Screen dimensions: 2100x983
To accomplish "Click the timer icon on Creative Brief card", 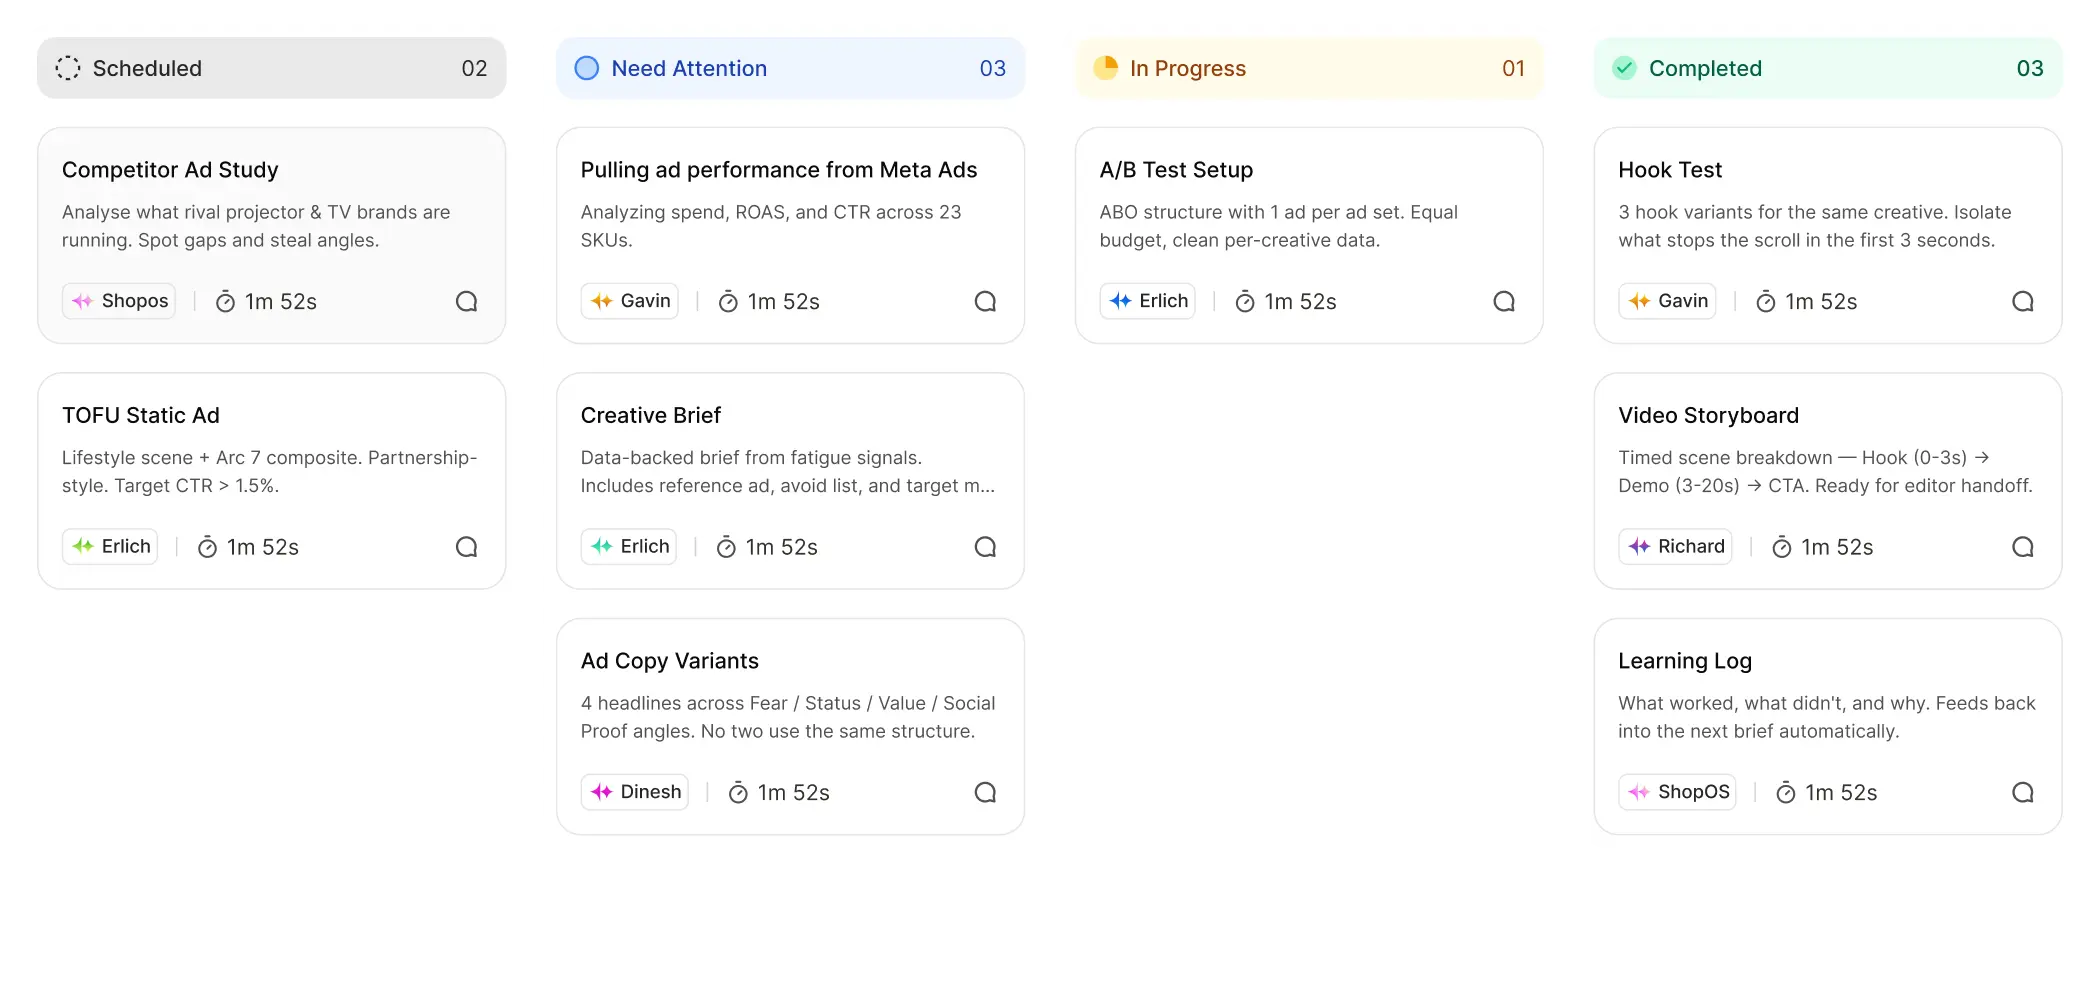I will pos(725,547).
